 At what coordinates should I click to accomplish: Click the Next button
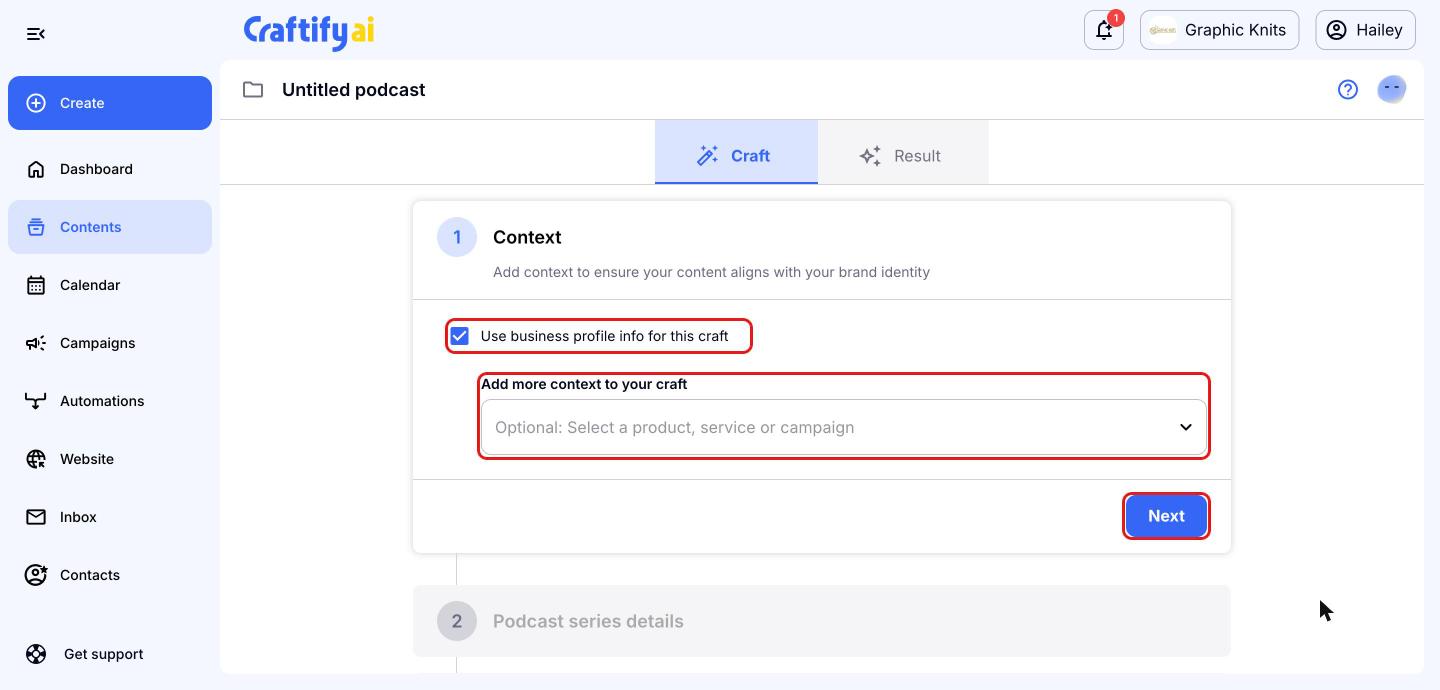[1166, 516]
